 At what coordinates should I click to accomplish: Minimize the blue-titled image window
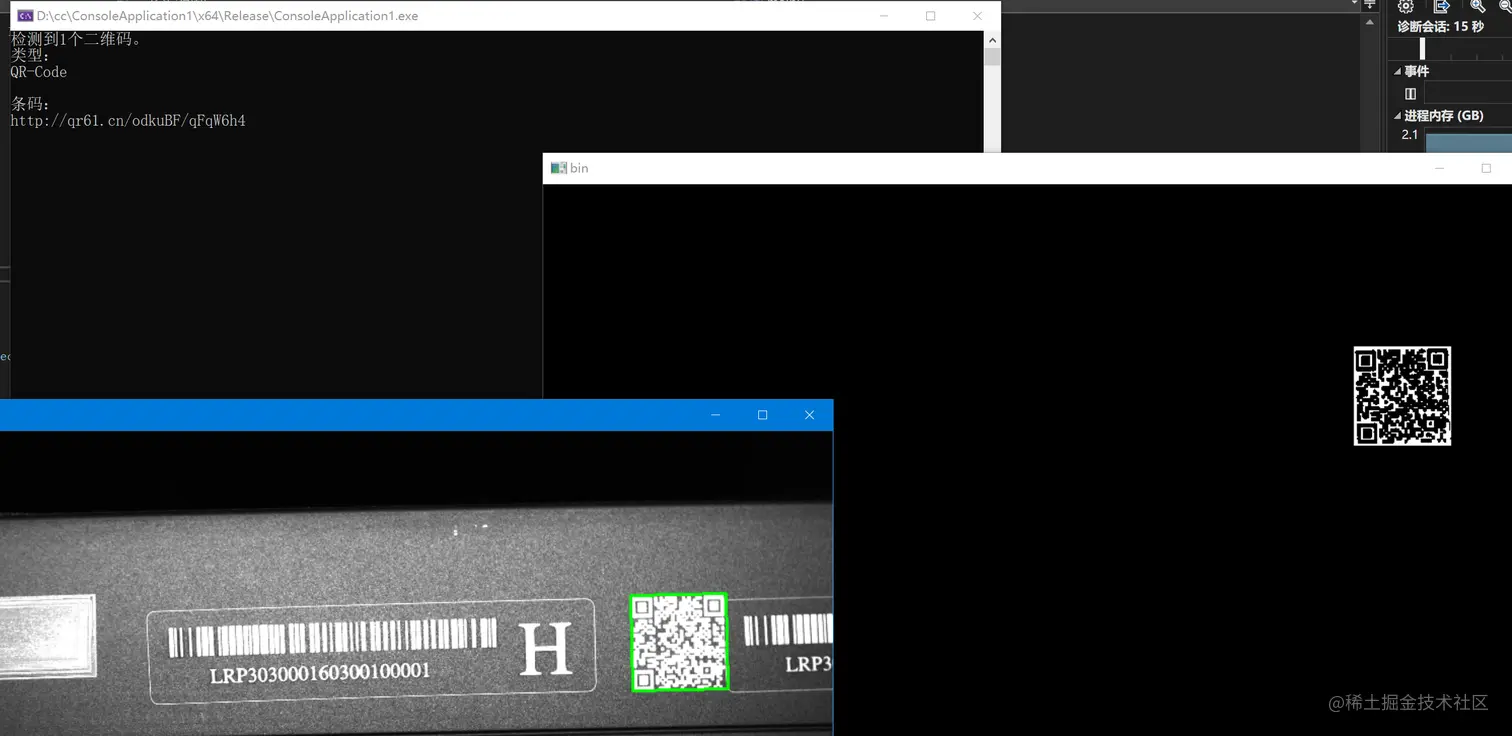tap(716, 415)
